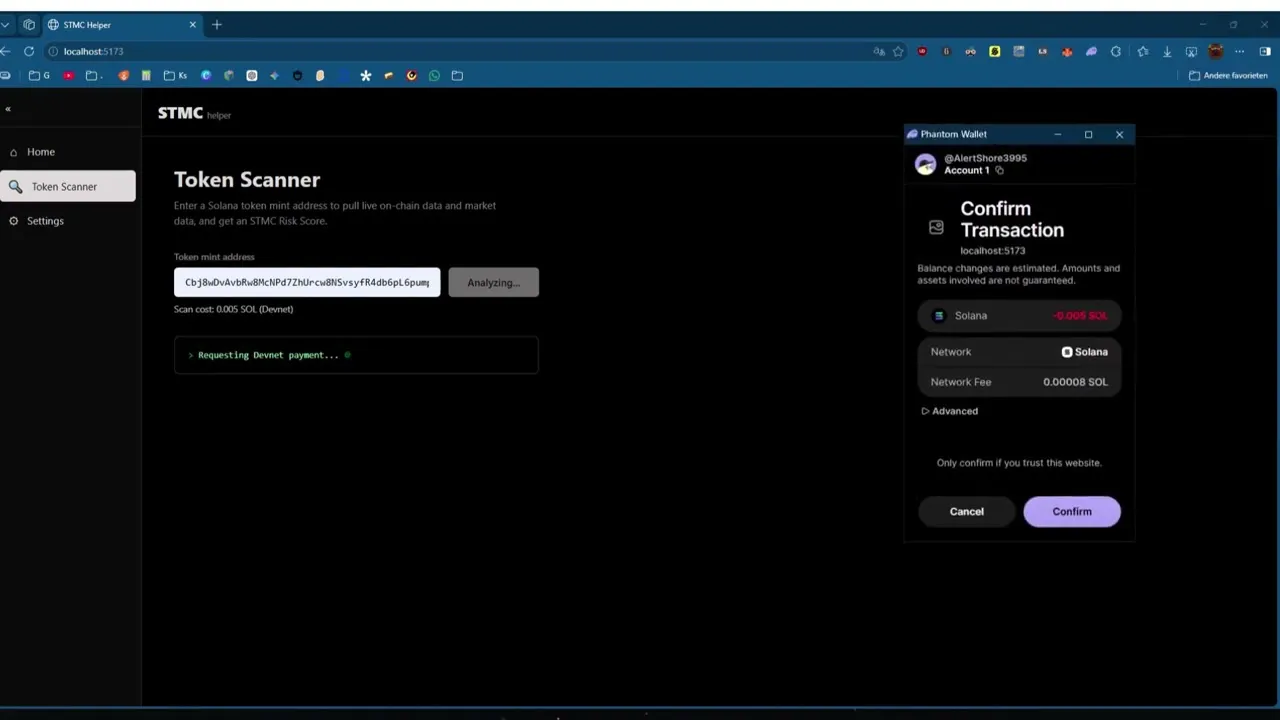Click the 'Requesting Devnet payment...' status line

268,355
